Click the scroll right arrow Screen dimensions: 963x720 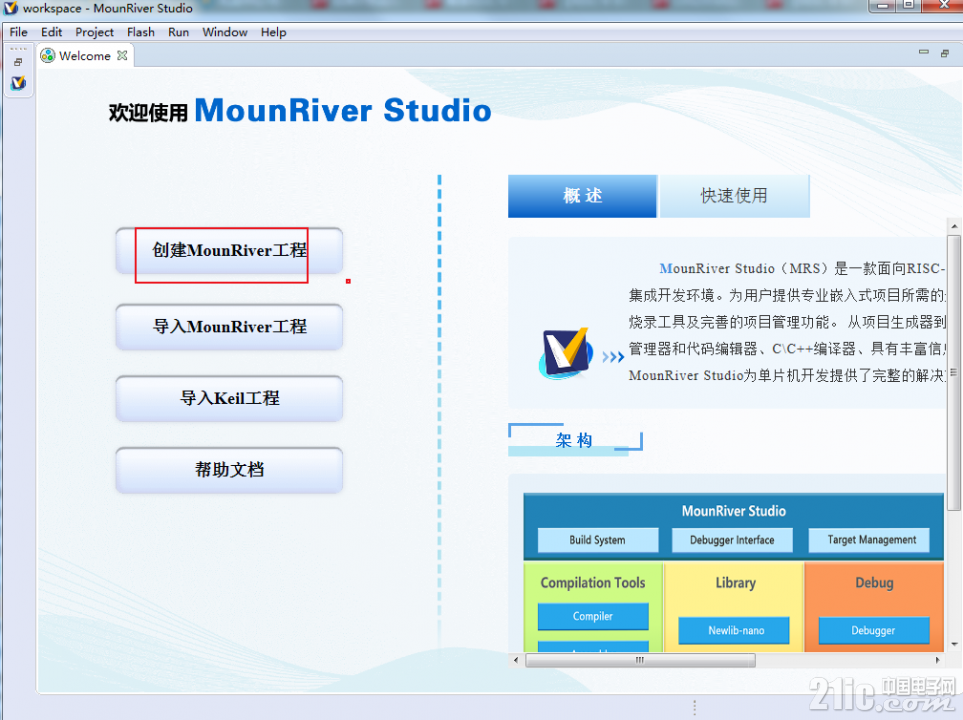point(937,660)
